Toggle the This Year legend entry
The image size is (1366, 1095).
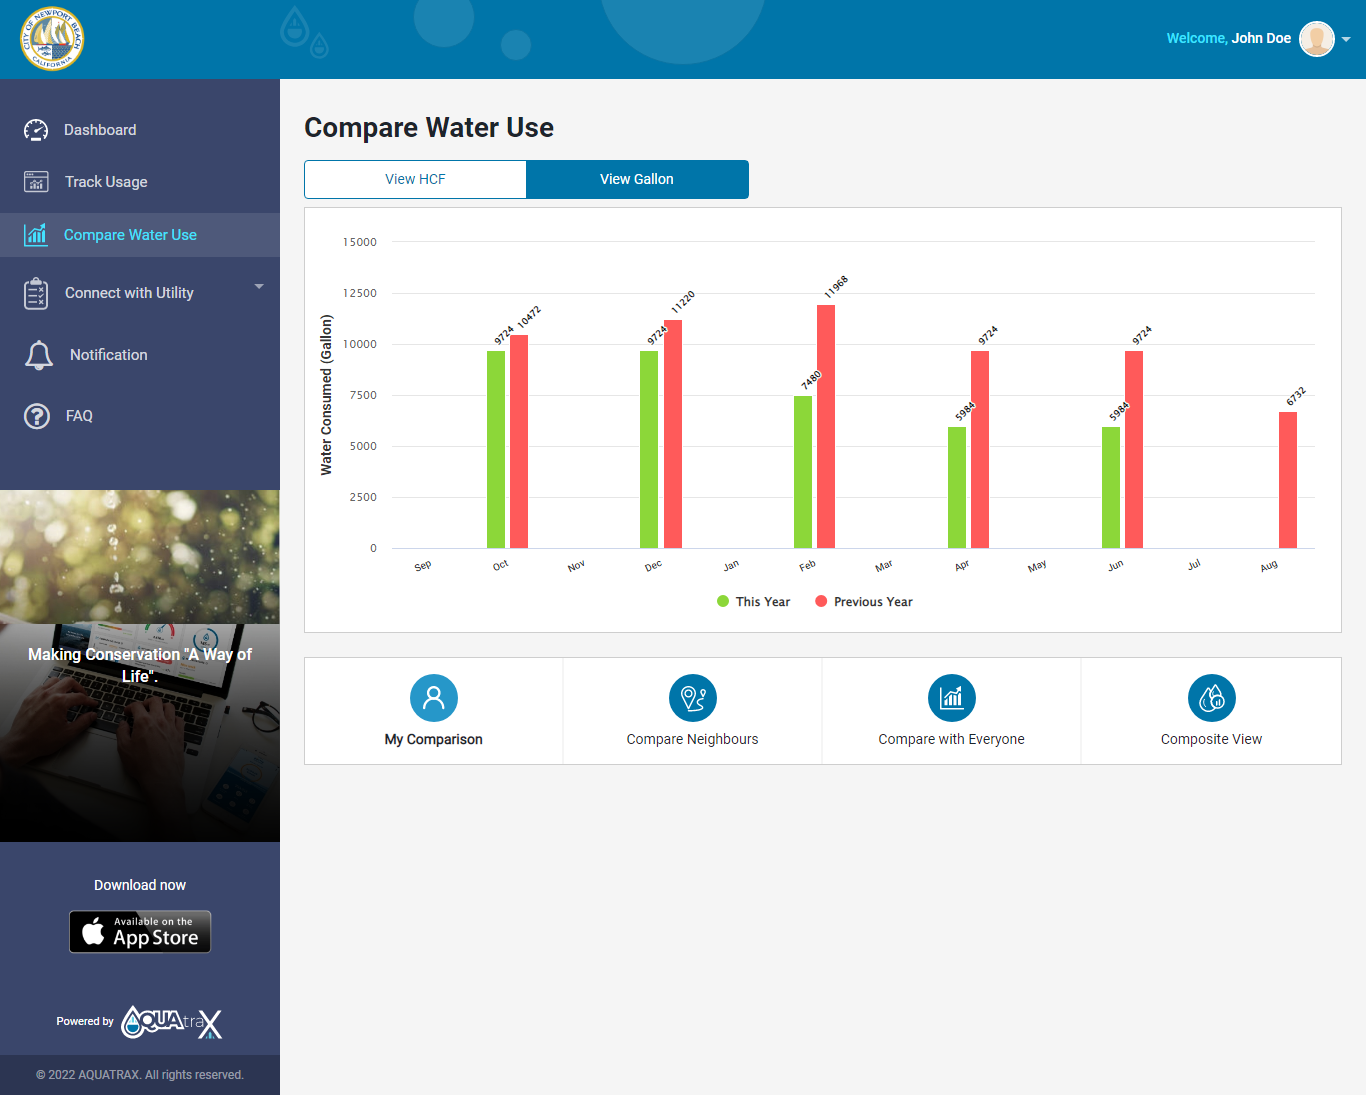click(x=753, y=601)
